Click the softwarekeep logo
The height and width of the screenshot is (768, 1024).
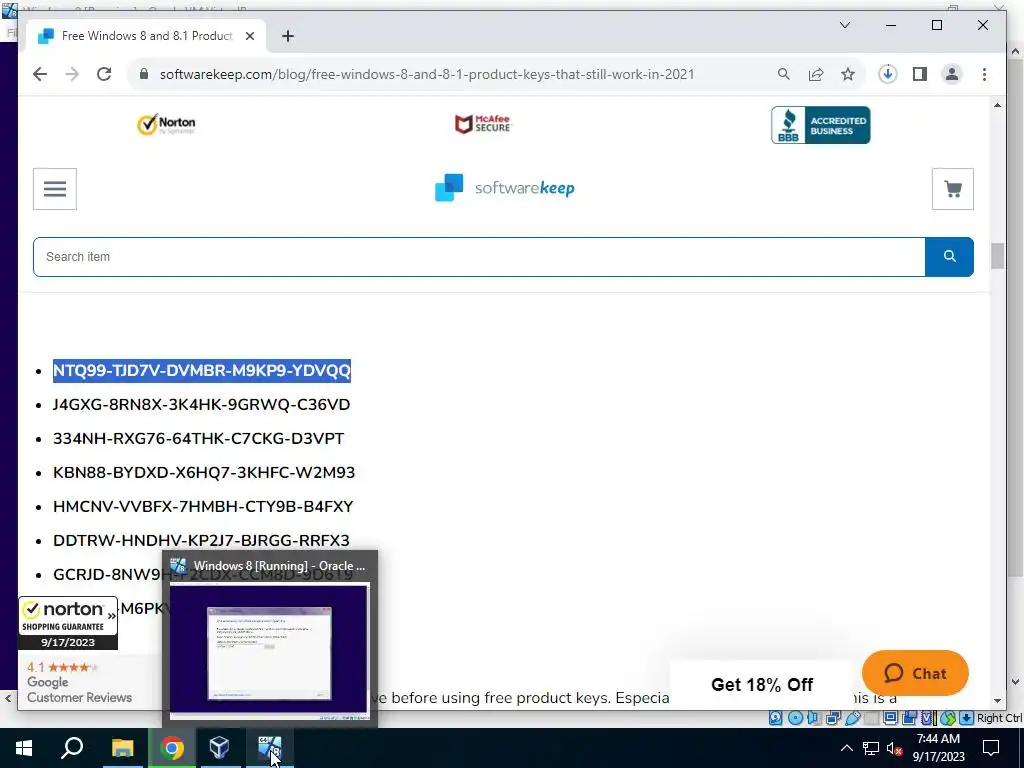(504, 188)
